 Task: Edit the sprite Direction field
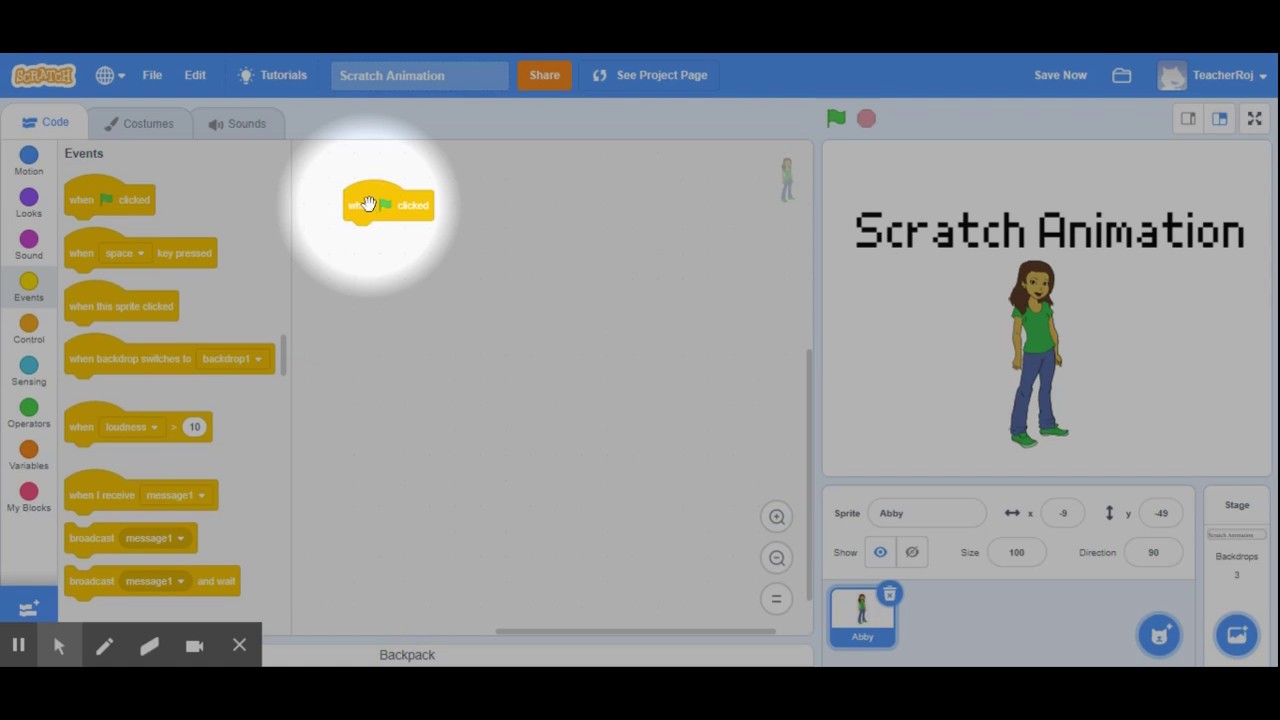click(1153, 552)
